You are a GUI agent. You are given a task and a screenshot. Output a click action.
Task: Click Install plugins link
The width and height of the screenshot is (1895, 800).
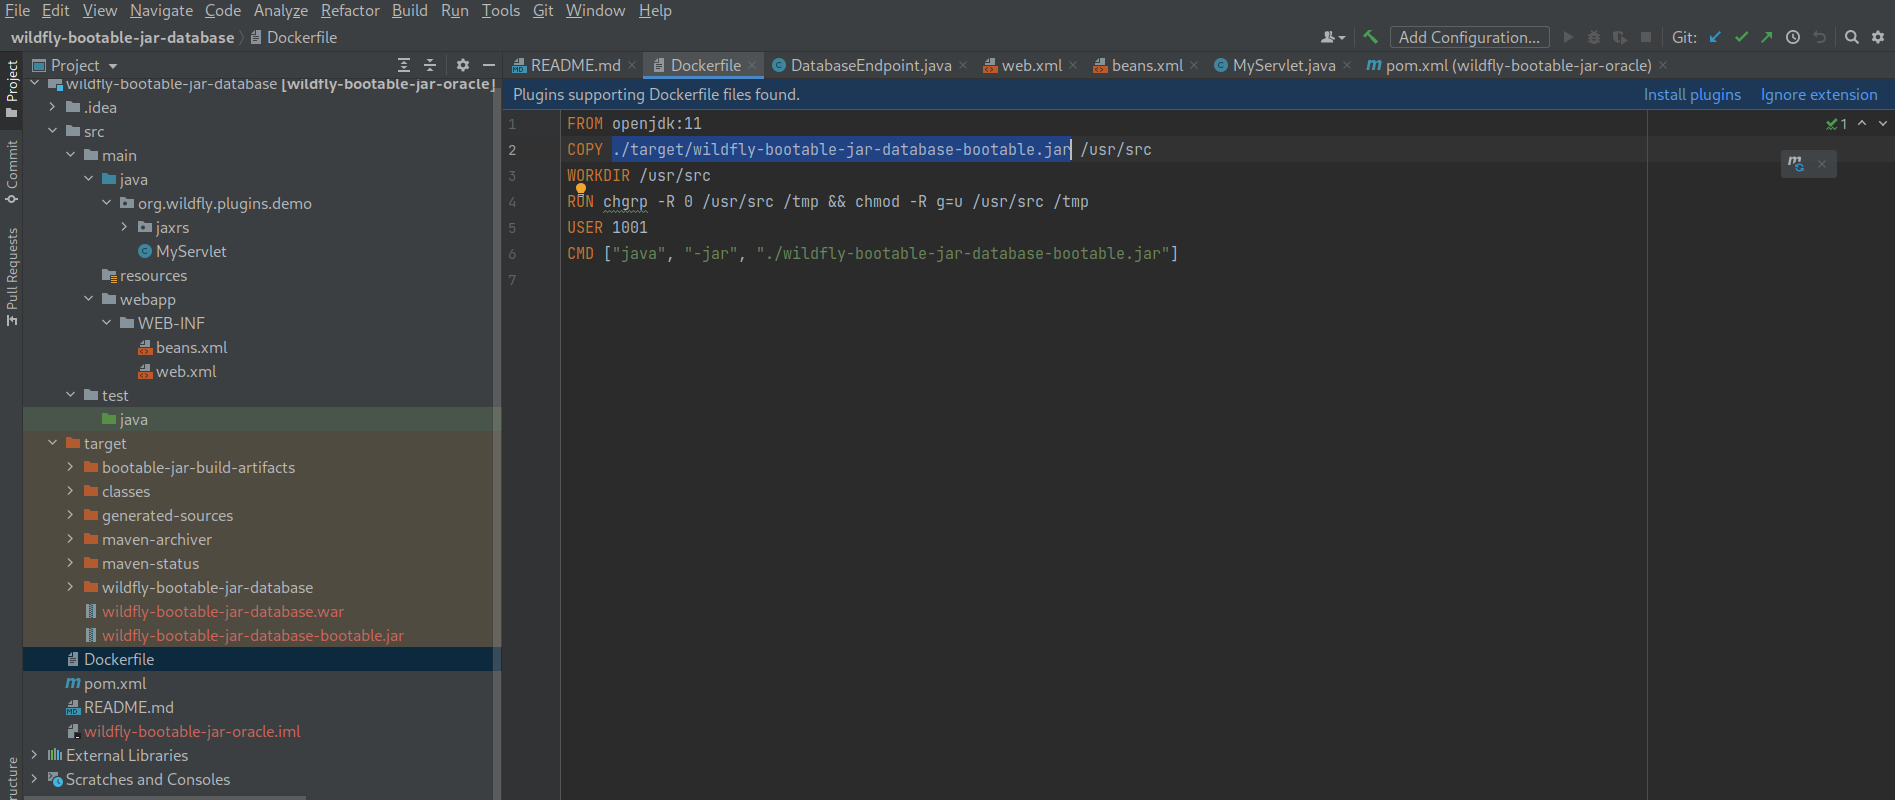pos(1692,94)
